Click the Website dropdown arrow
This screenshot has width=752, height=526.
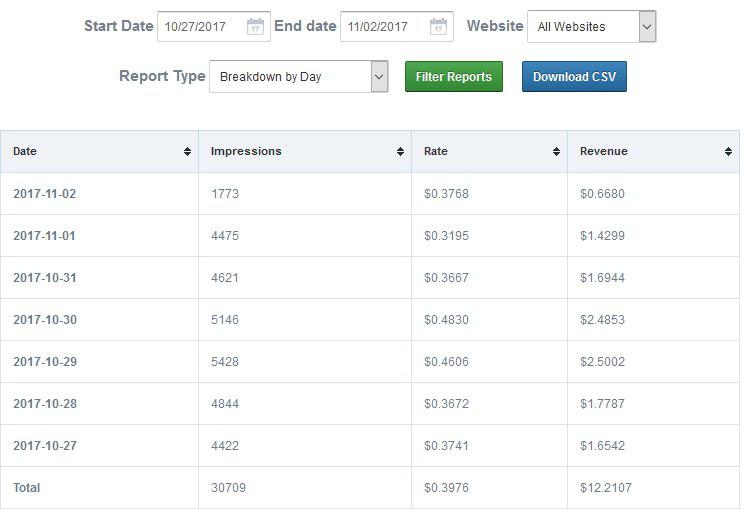tap(647, 27)
